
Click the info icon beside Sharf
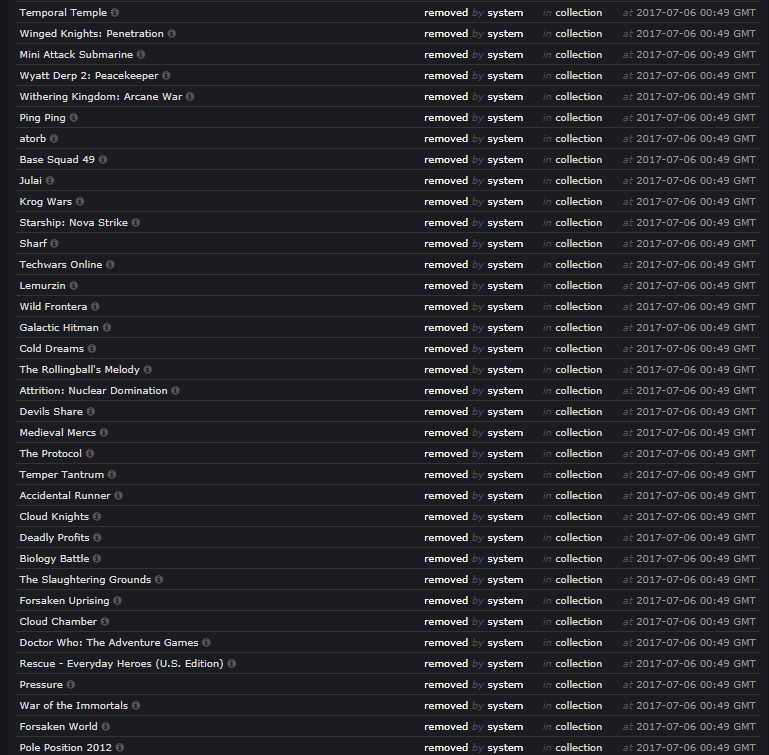[x=54, y=244]
